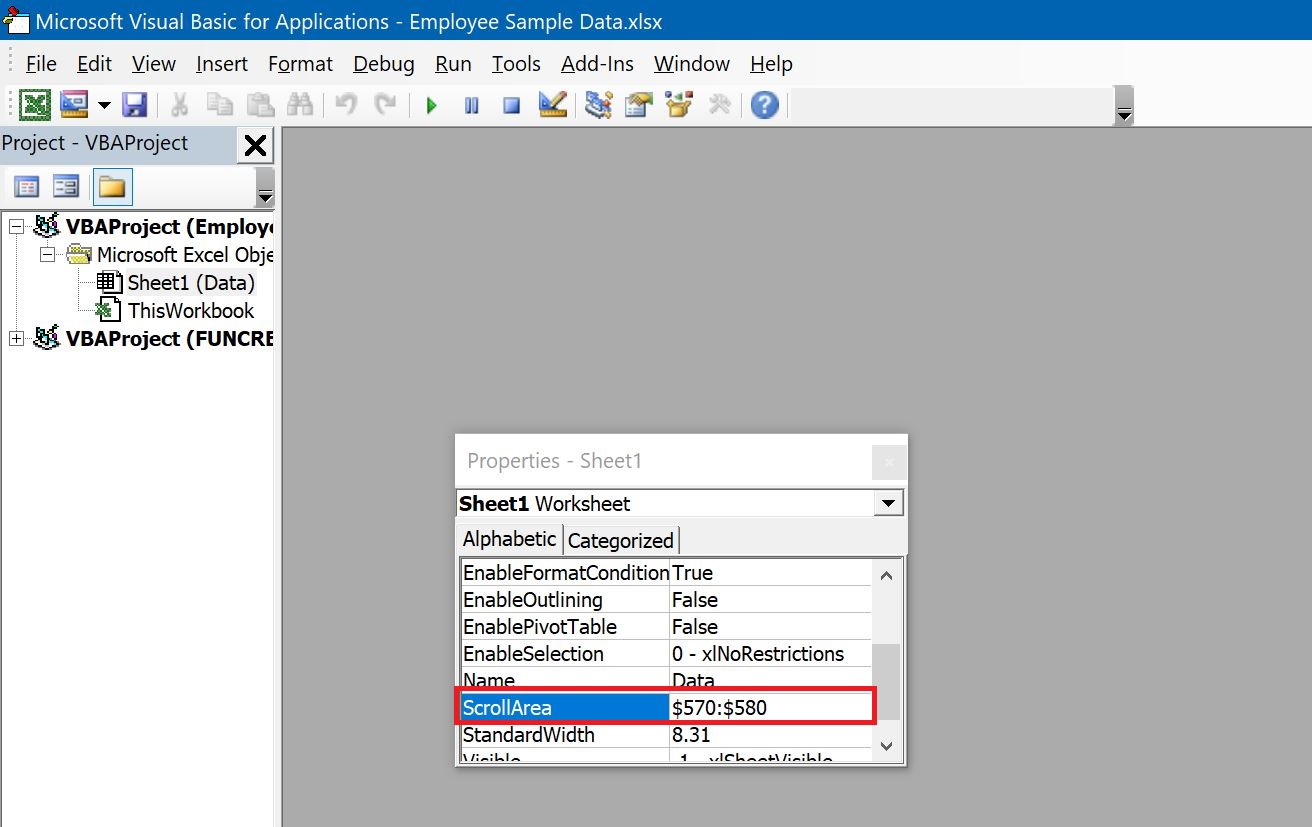Open the Sheet1 Worksheet object dropdown

[888, 503]
